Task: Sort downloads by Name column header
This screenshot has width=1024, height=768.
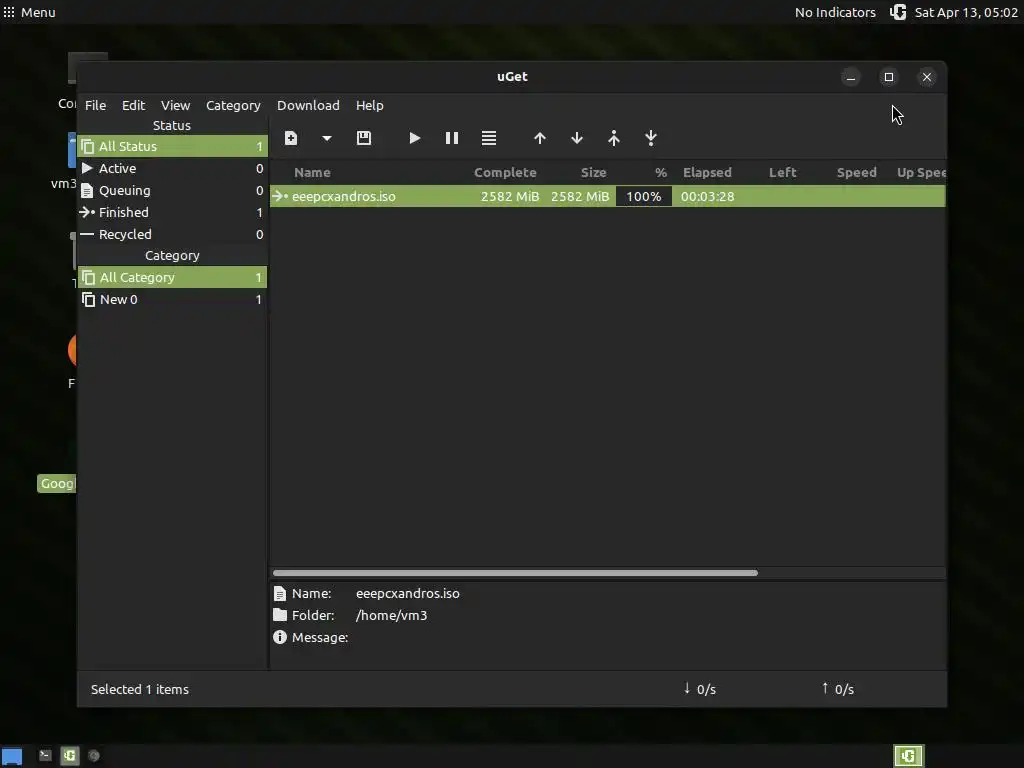Action: click(312, 172)
